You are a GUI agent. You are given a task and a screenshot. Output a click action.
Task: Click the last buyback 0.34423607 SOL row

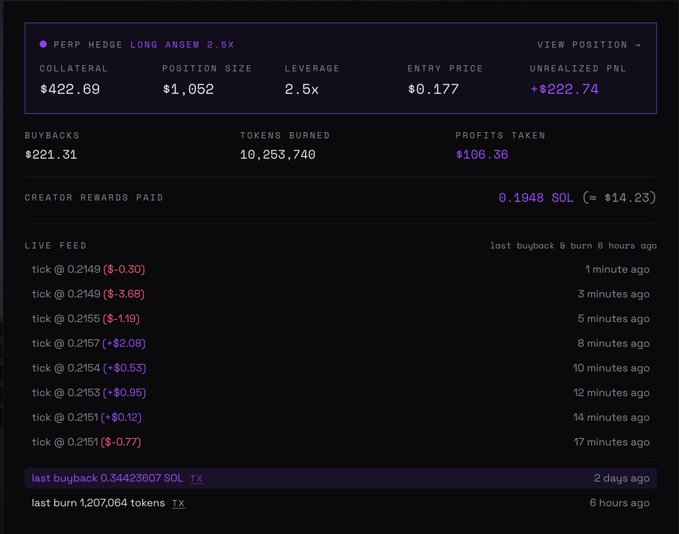[341, 478]
